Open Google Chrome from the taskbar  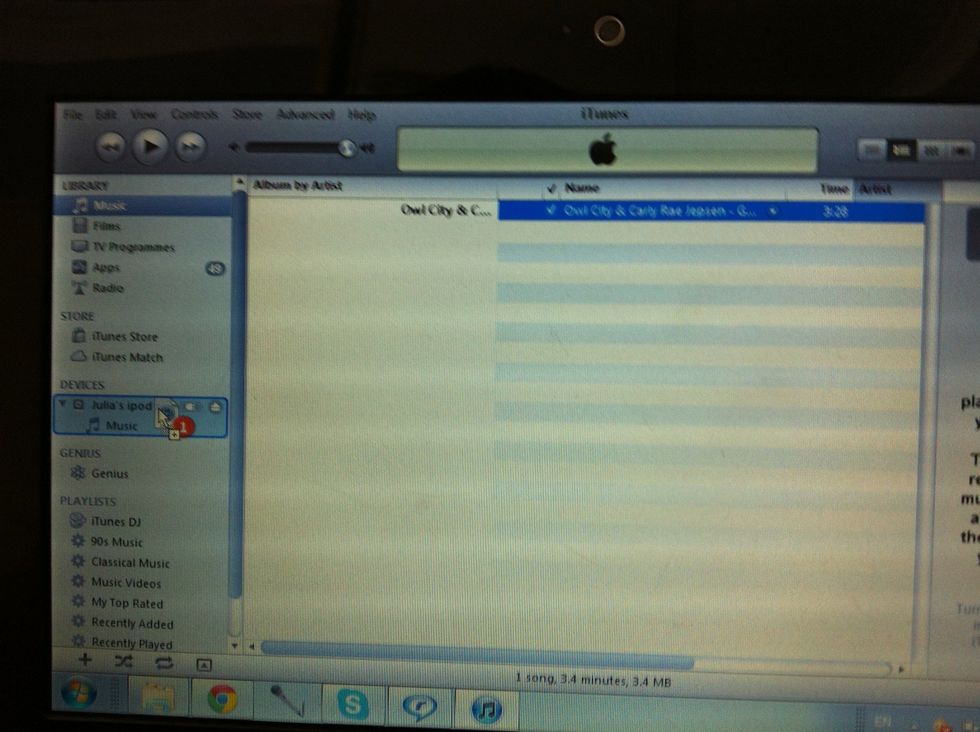click(222, 699)
